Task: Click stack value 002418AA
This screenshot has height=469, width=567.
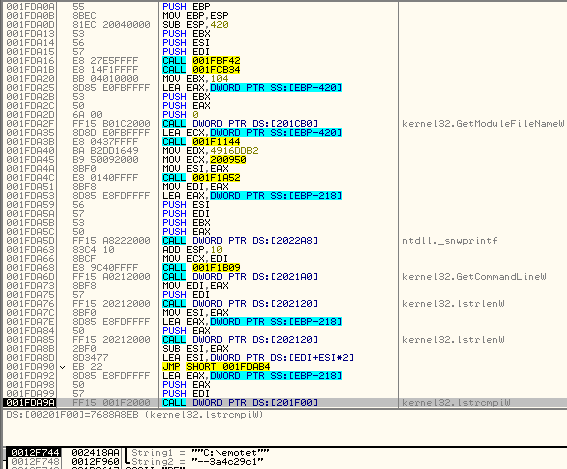Action: coord(95,452)
